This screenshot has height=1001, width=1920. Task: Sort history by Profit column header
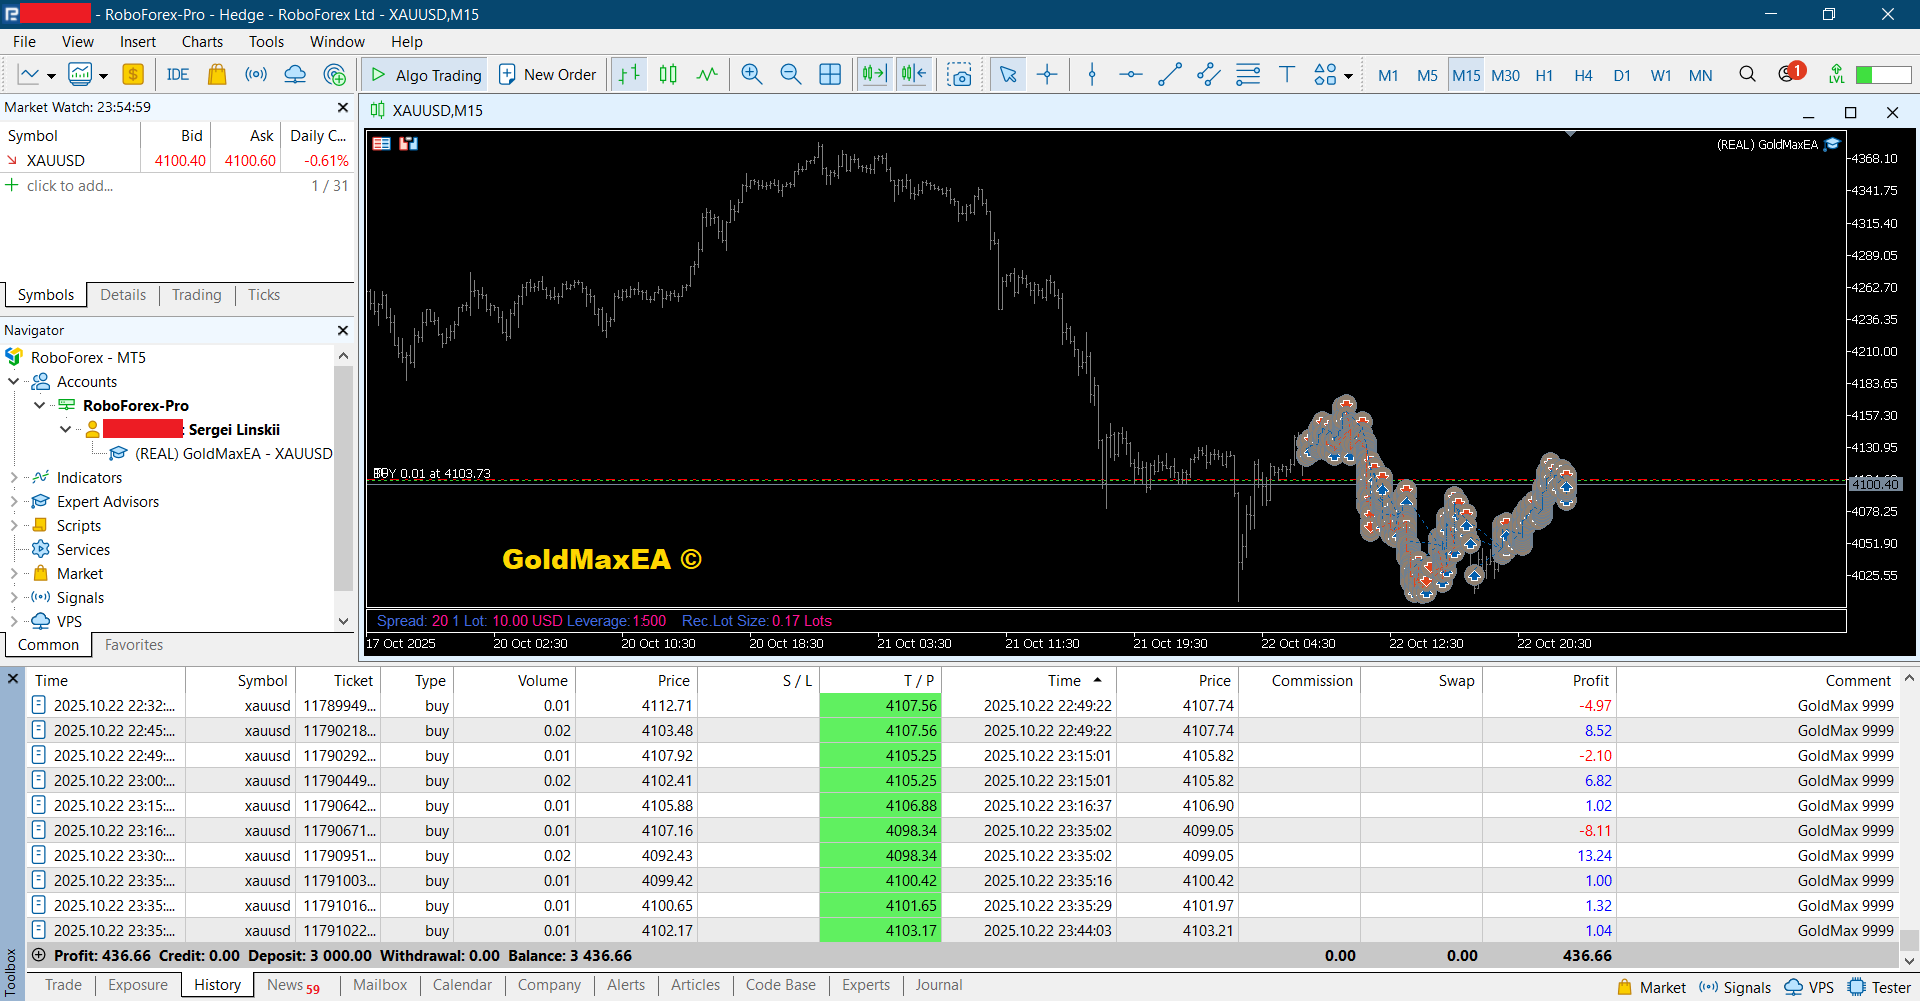[1549, 680]
